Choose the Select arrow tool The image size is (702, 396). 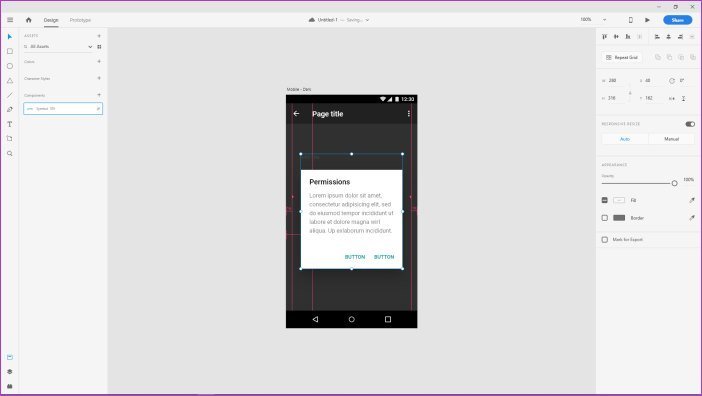(10, 36)
